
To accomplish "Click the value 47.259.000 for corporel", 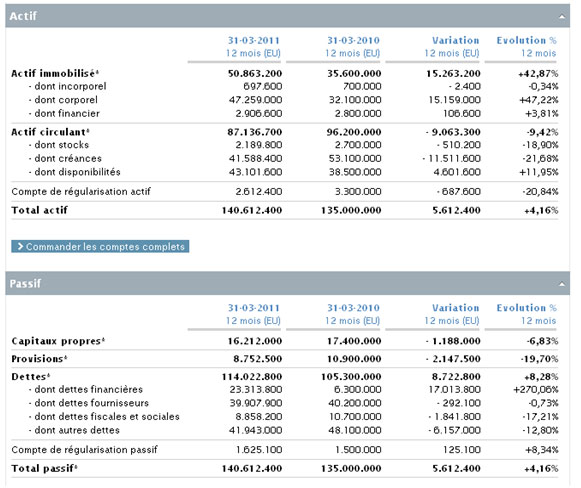I will (x=255, y=100).
